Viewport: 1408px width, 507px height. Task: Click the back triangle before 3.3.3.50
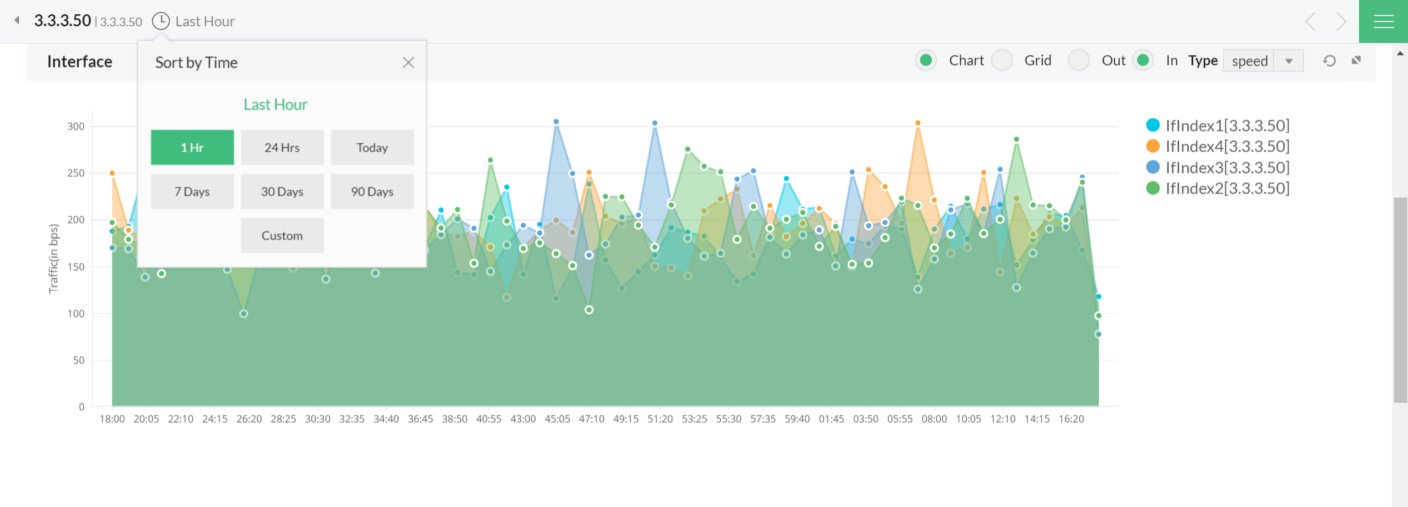pos(17,21)
